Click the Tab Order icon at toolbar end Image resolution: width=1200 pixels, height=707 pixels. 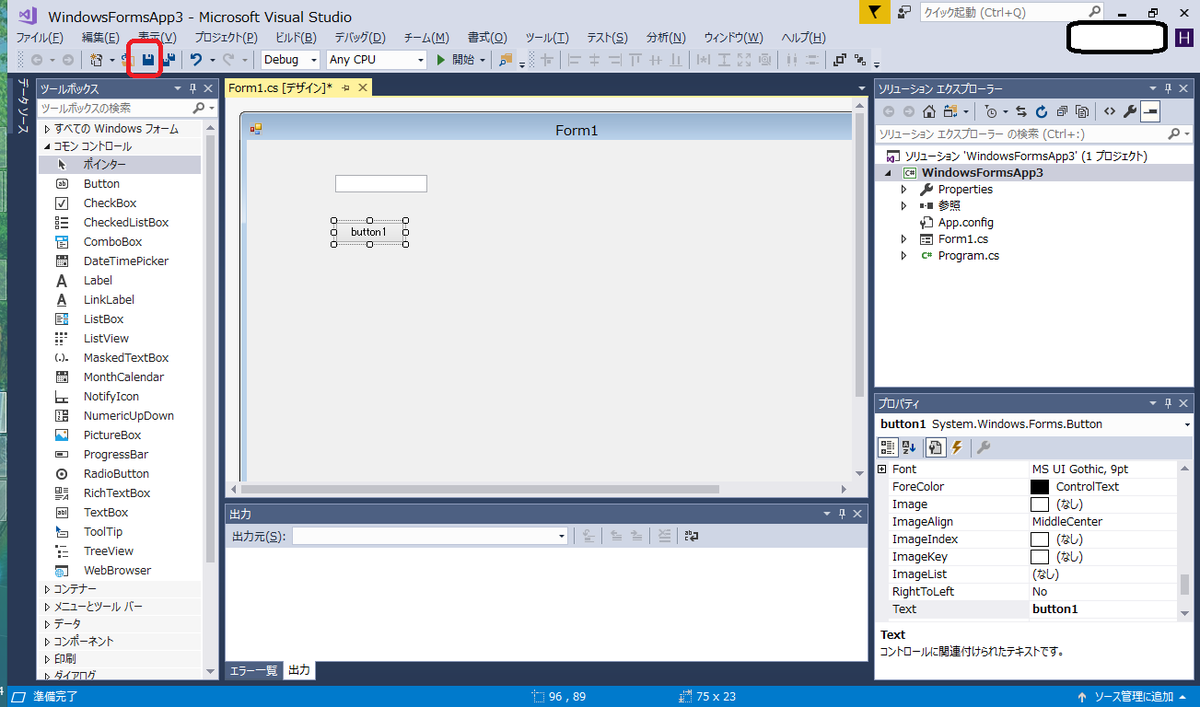pyautogui.click(x=860, y=60)
